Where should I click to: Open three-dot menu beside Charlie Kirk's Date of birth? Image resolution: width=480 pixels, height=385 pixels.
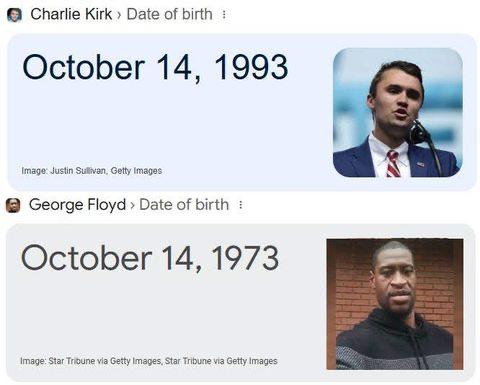coord(224,14)
